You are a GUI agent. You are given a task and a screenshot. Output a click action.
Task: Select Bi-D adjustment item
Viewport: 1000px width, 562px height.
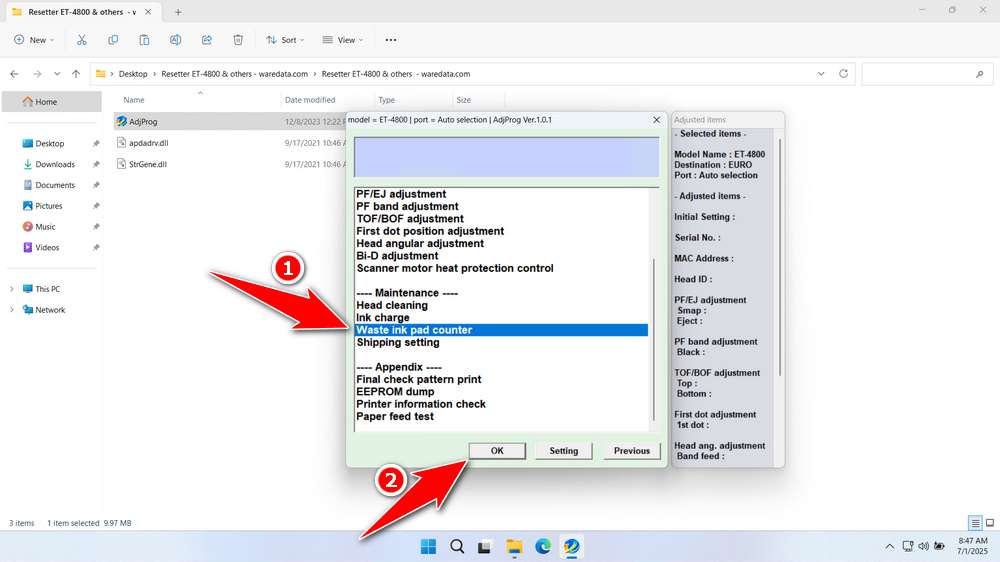click(397, 256)
